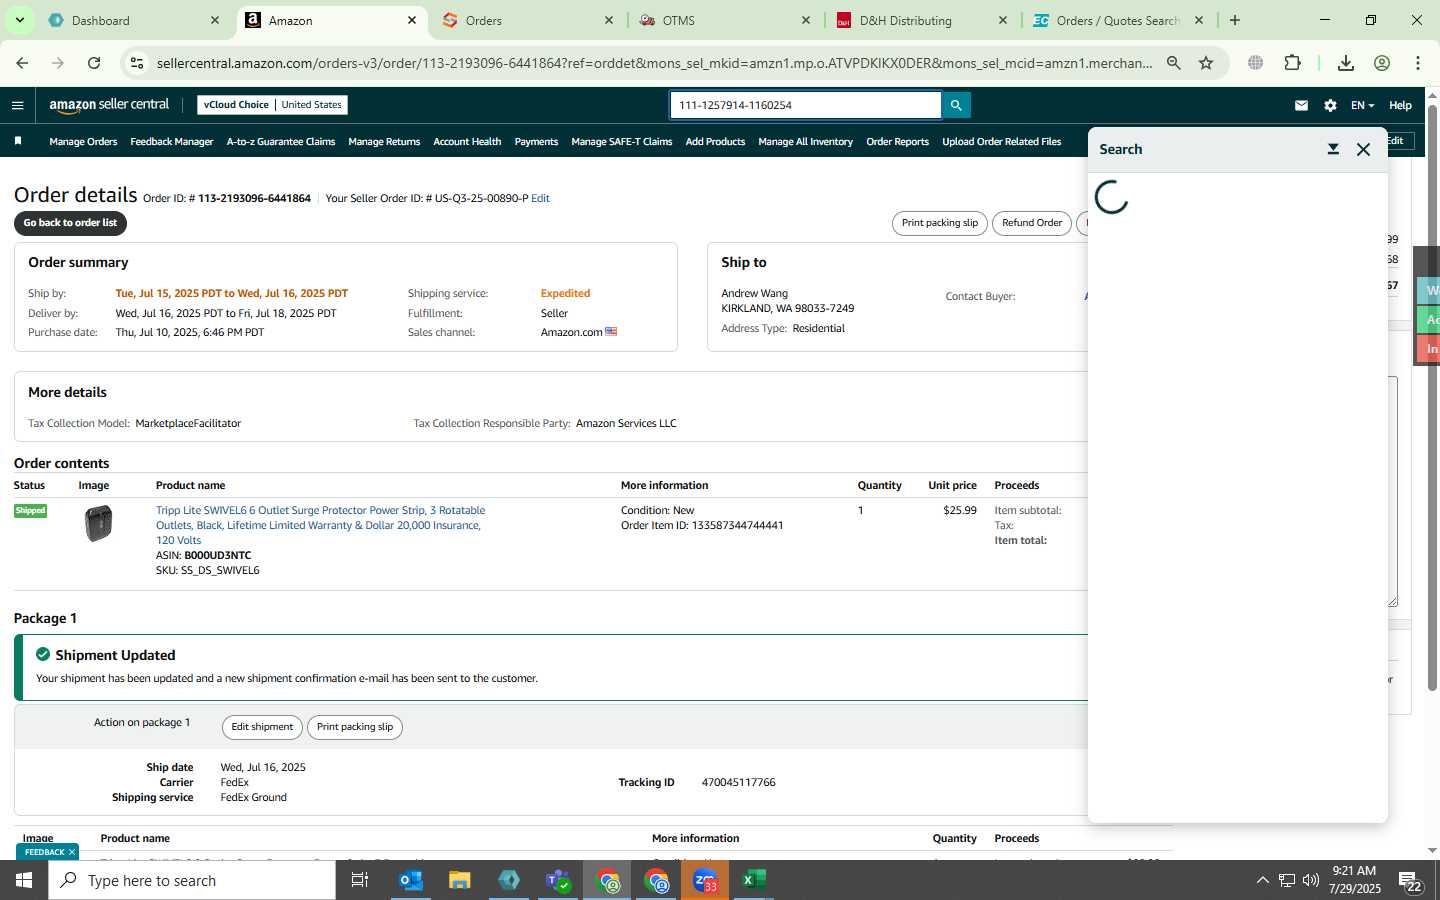Screen dimensions: 1440x900
Task: Open File Explorer from the taskbar
Action: click(459, 880)
